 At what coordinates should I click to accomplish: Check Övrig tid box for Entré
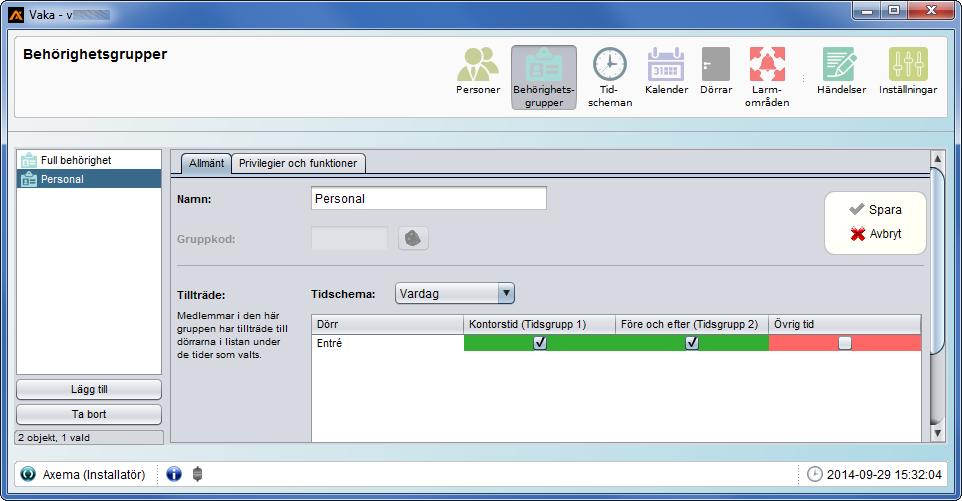[x=845, y=343]
